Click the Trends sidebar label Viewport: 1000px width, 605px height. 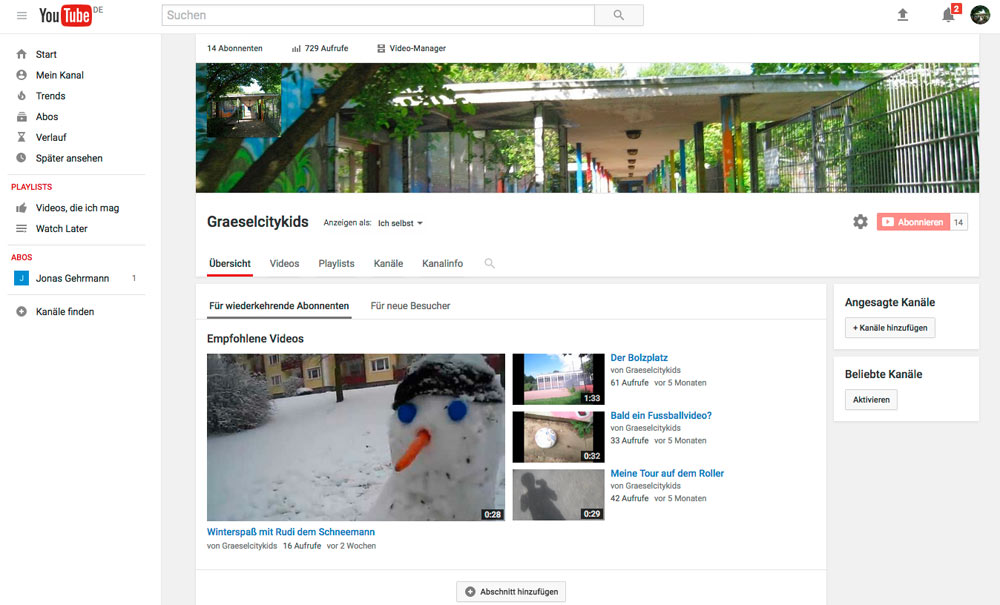pyautogui.click(x=50, y=96)
